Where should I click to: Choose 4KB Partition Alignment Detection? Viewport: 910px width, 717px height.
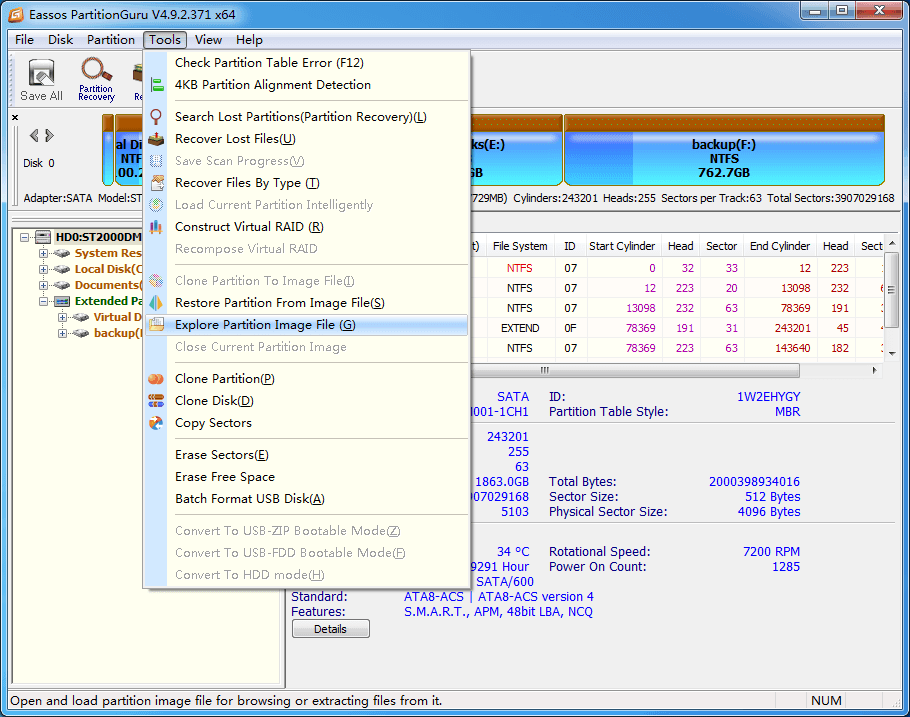click(x=306, y=85)
